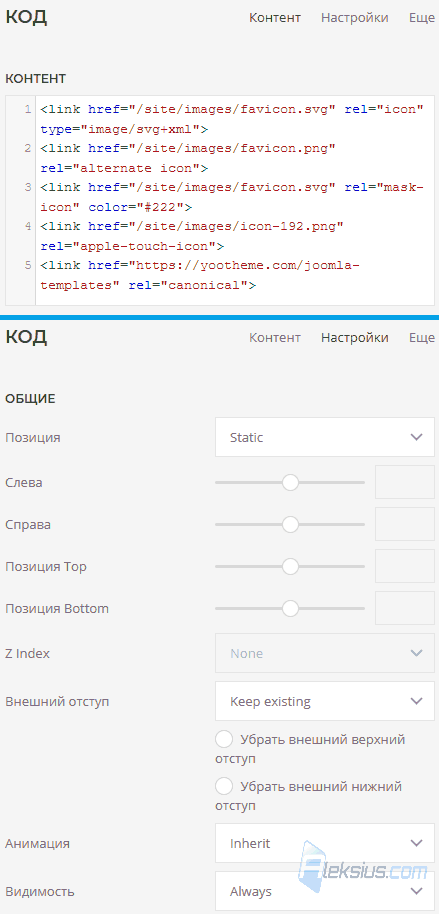Screen dimensions: 439x914
Task: Click the Видимость field label
Action: 40,891
